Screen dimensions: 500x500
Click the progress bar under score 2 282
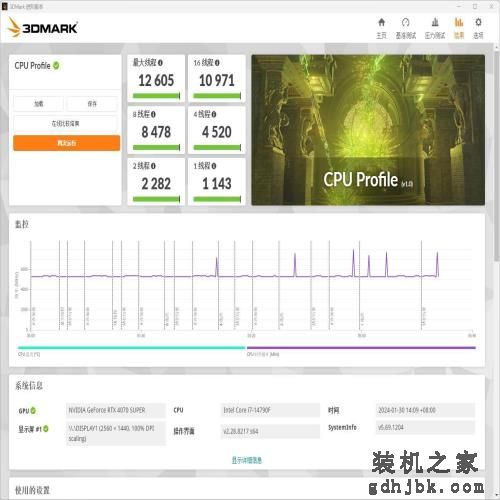point(156,199)
